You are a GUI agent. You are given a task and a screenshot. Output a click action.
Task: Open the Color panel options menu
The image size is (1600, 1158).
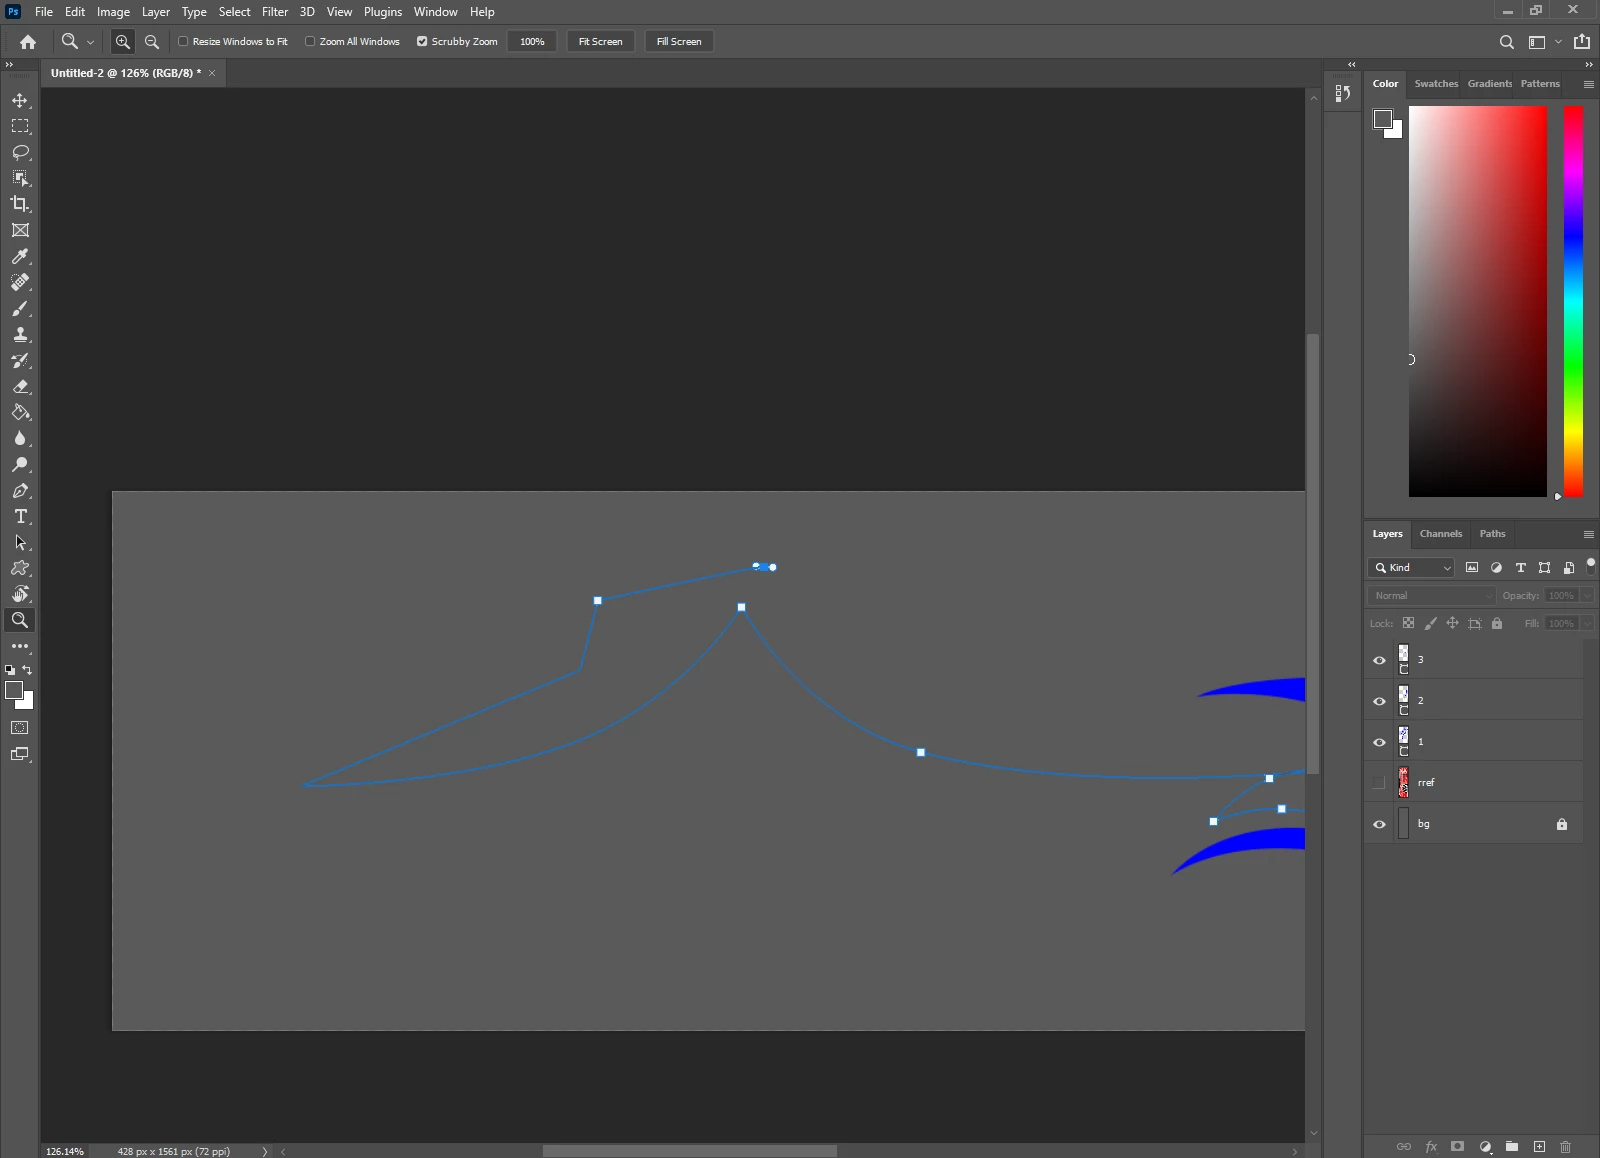(1588, 84)
